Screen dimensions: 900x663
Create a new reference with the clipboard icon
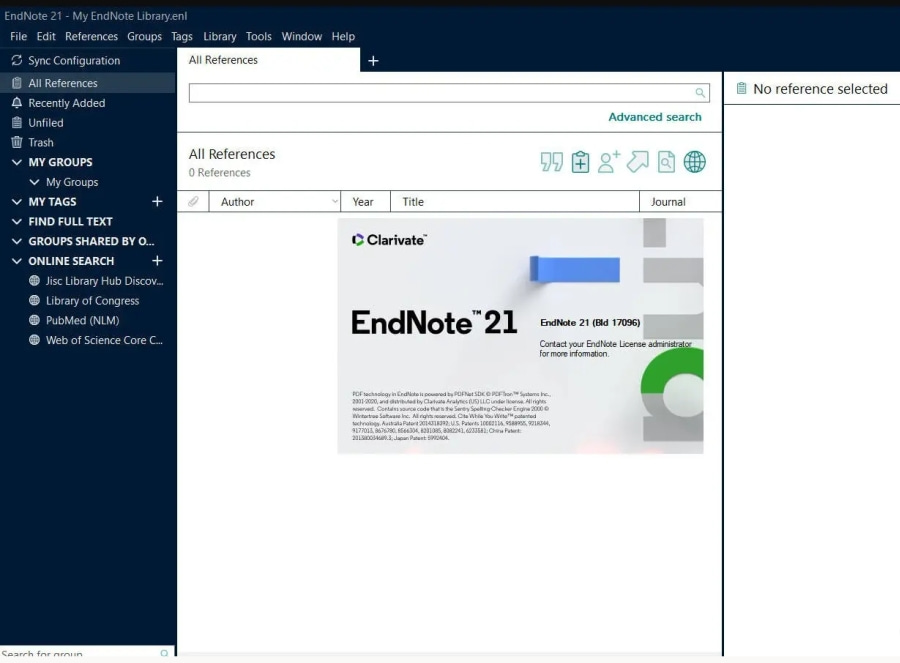(580, 161)
